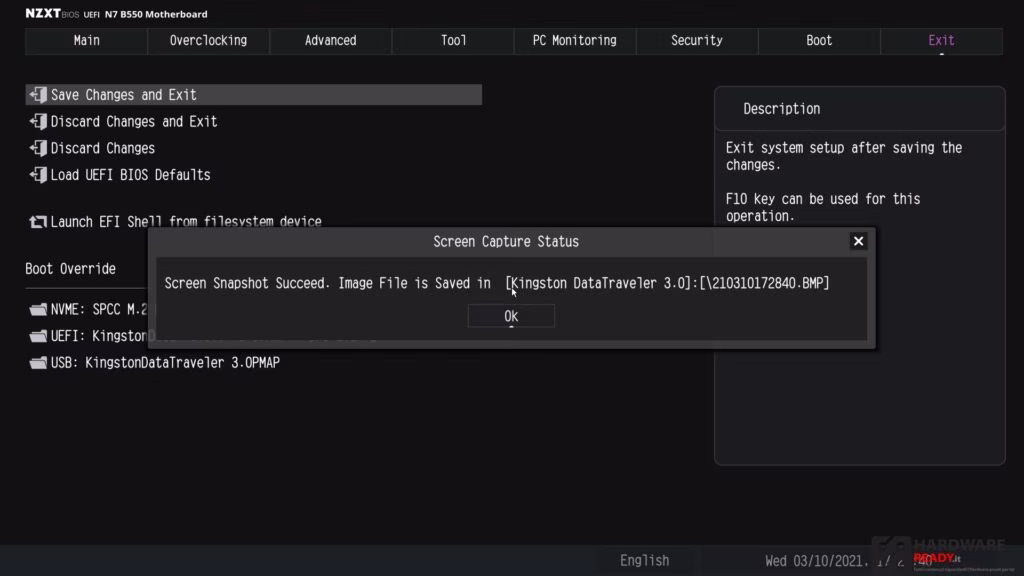
Task: Choose Discard Changes and Exit
Action: [x=134, y=121]
